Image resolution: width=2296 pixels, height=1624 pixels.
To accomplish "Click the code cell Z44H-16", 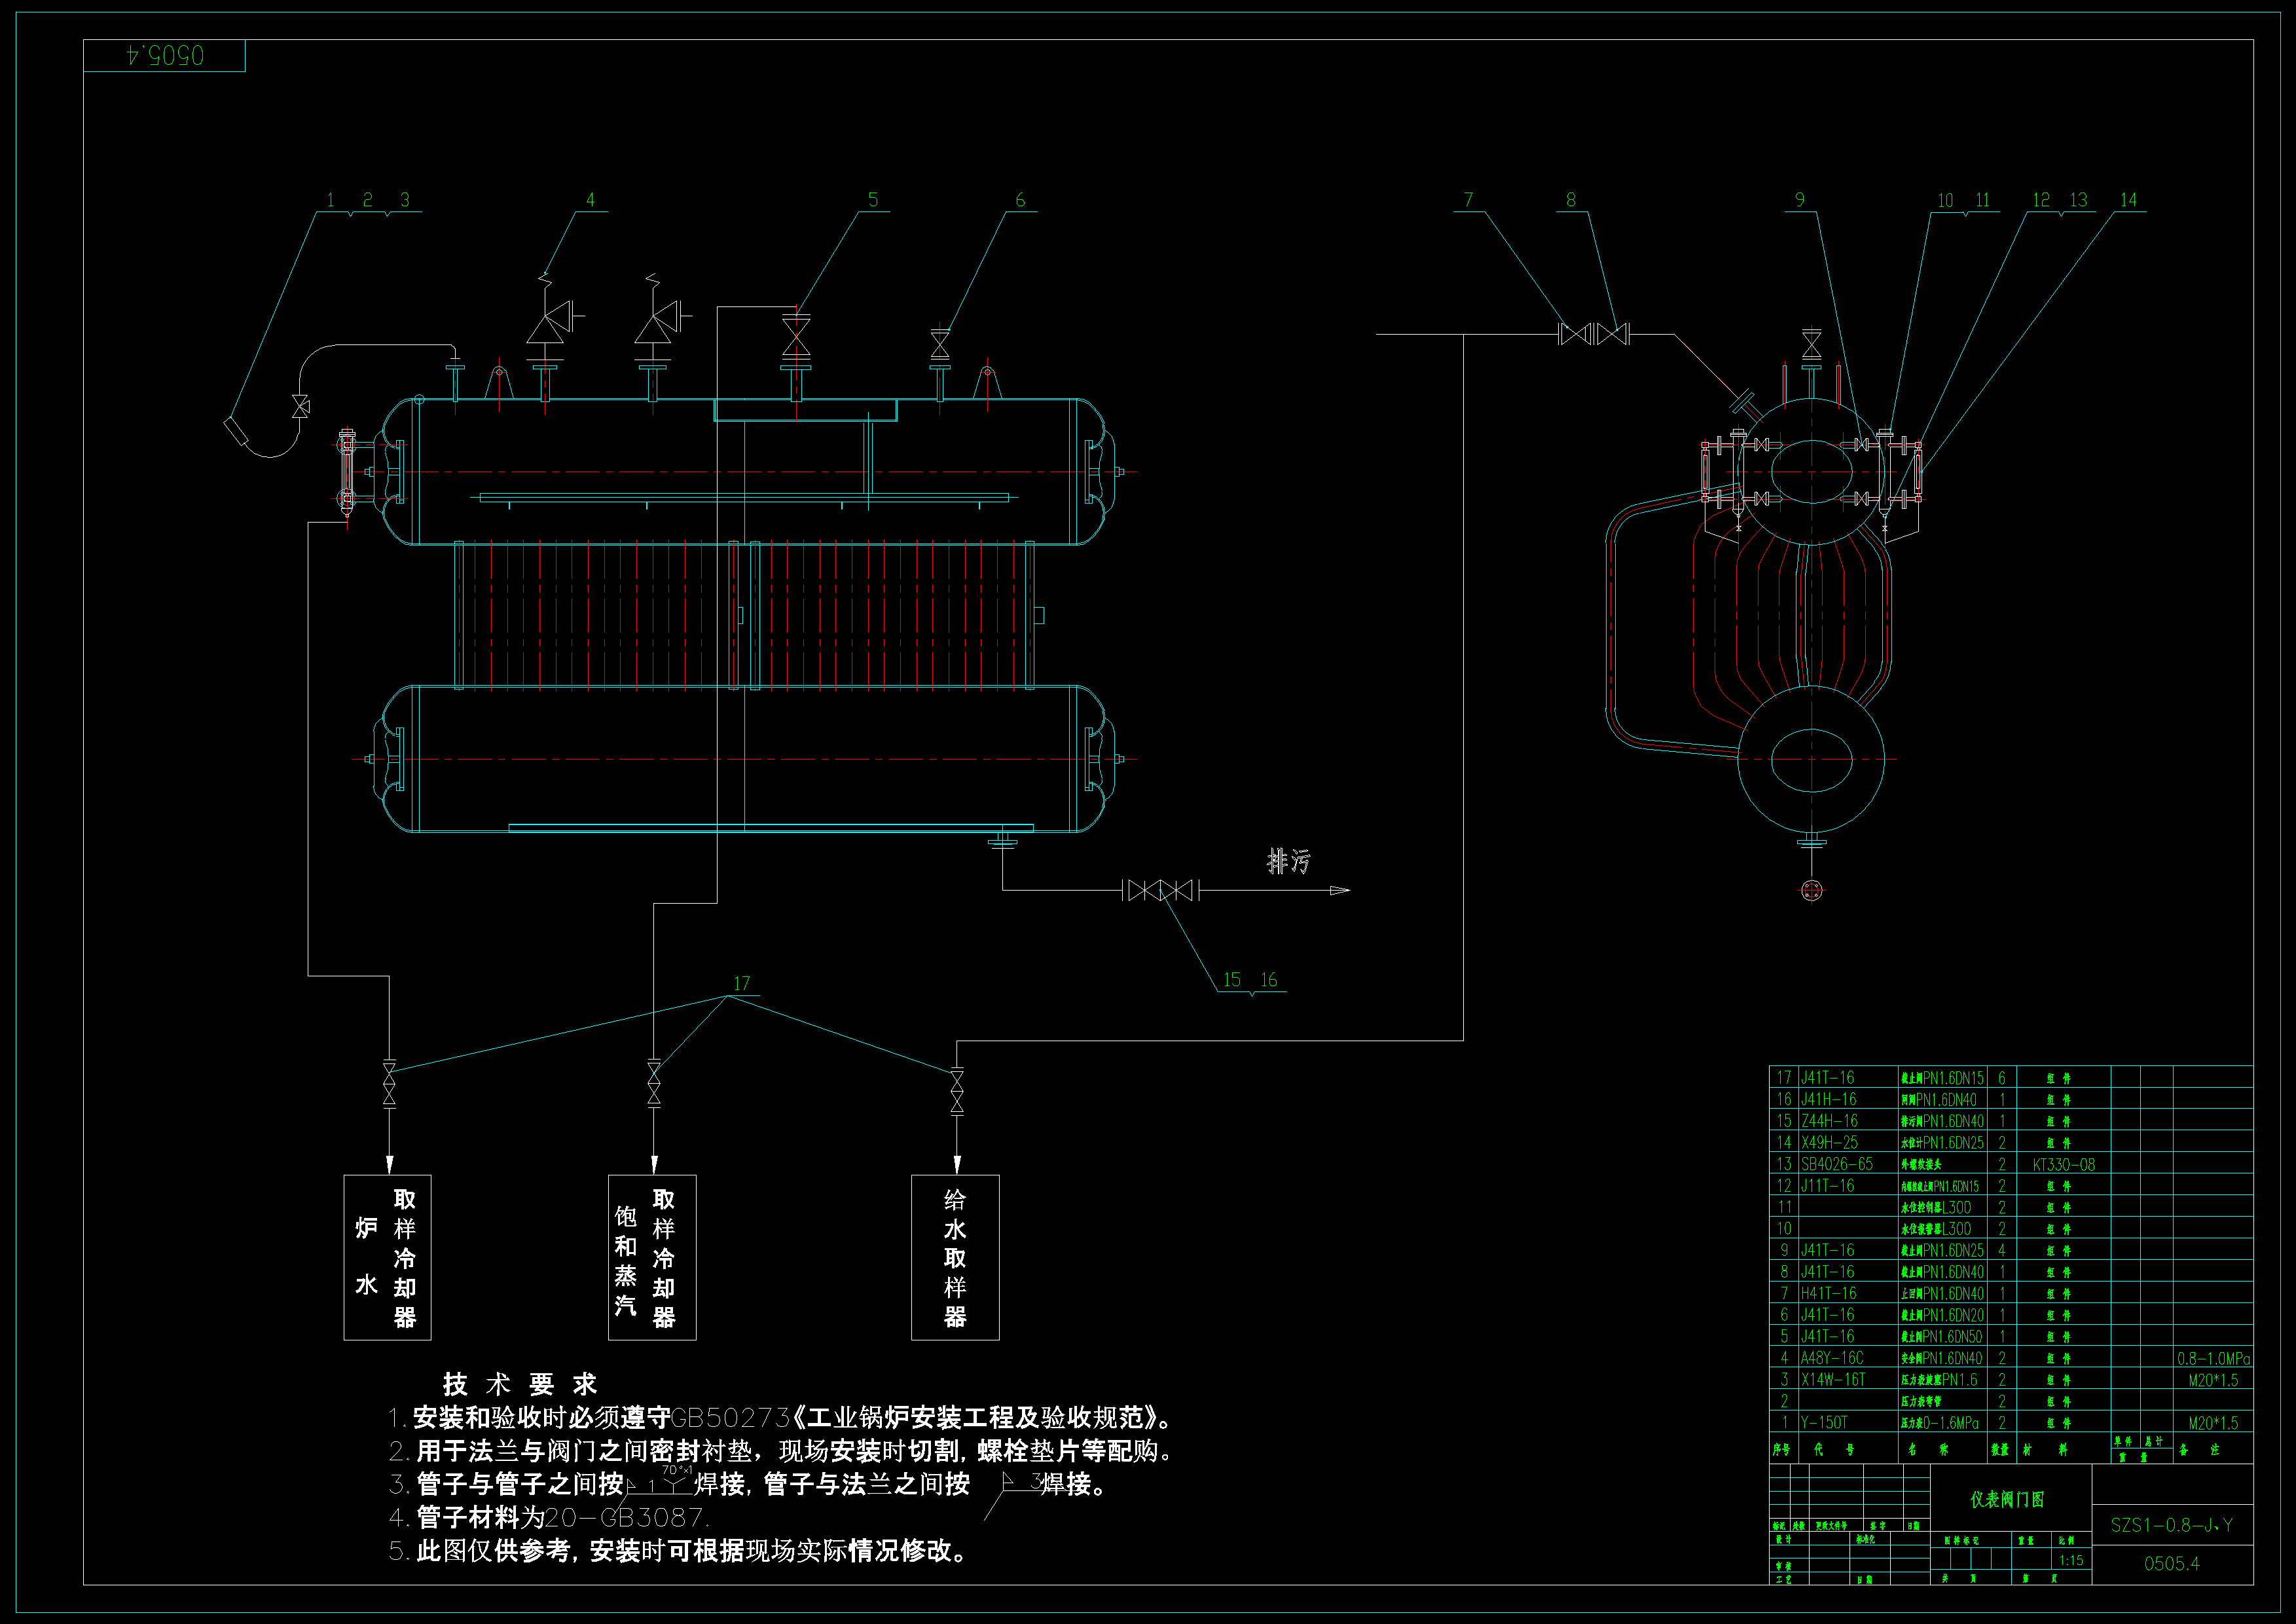I will click(1829, 1121).
